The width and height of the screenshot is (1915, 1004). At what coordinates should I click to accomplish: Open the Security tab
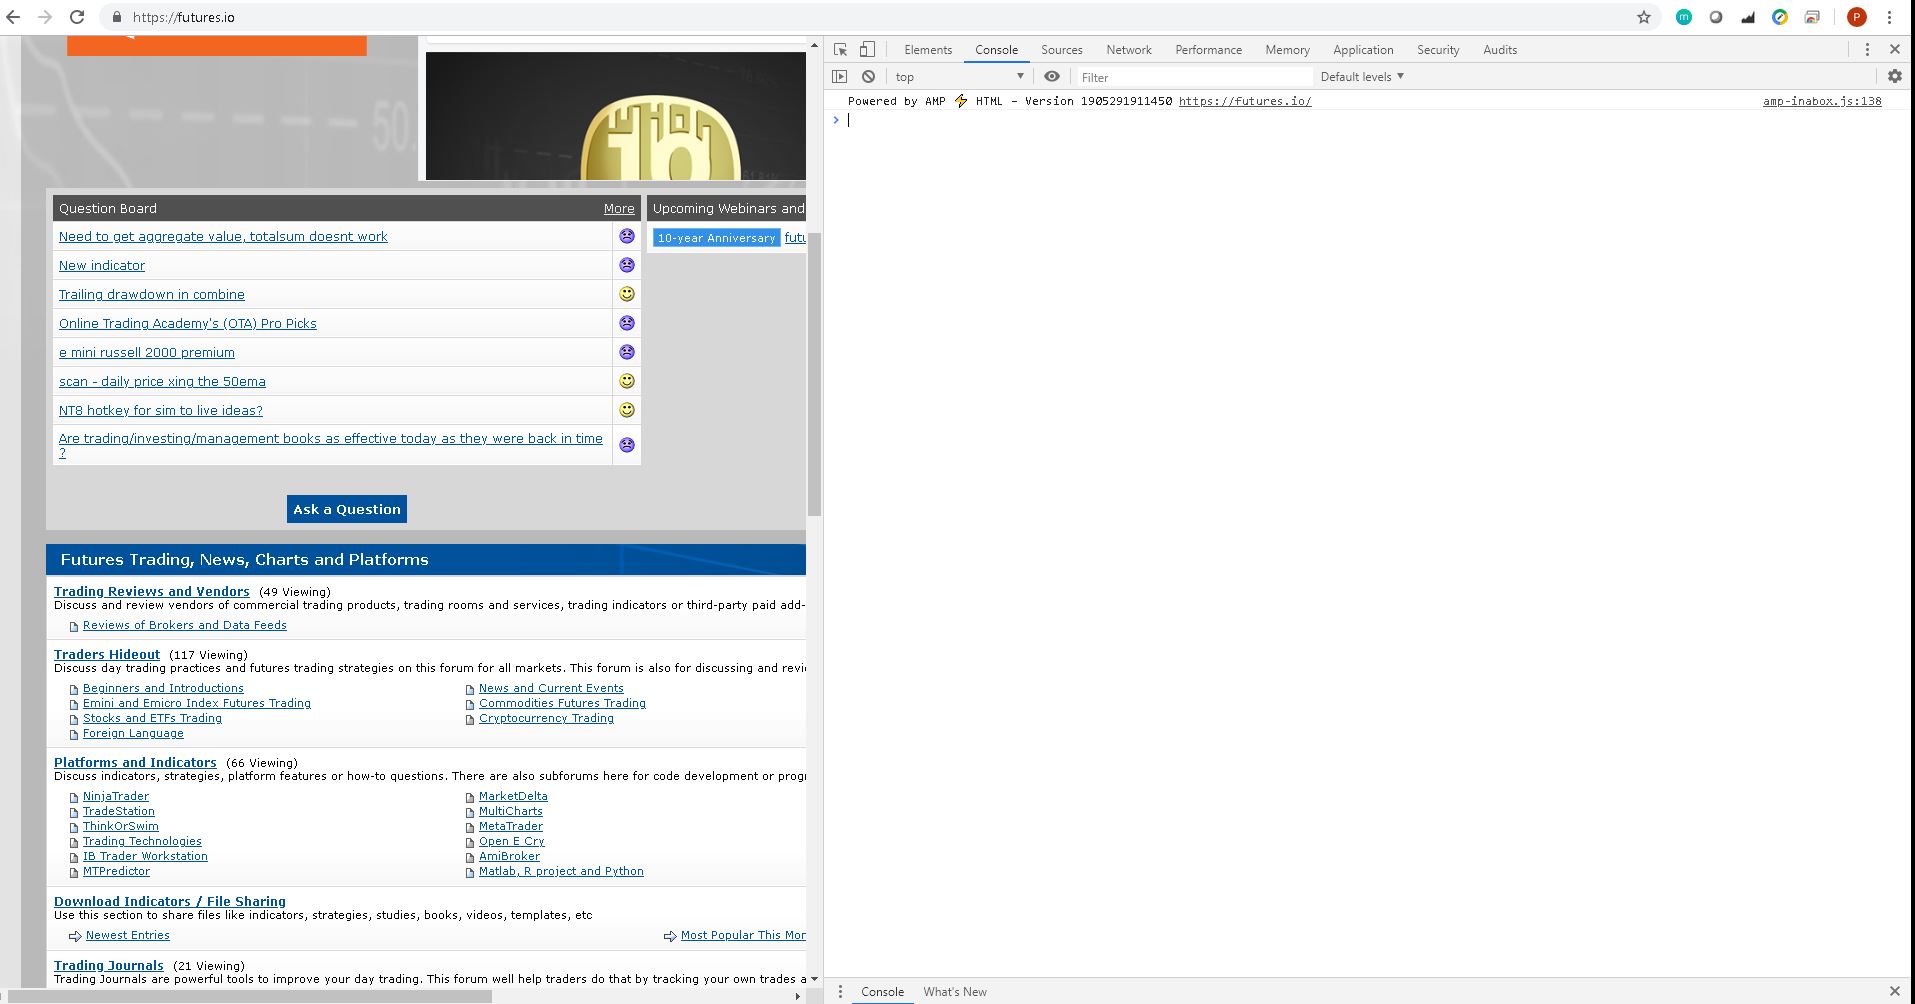[x=1438, y=50]
